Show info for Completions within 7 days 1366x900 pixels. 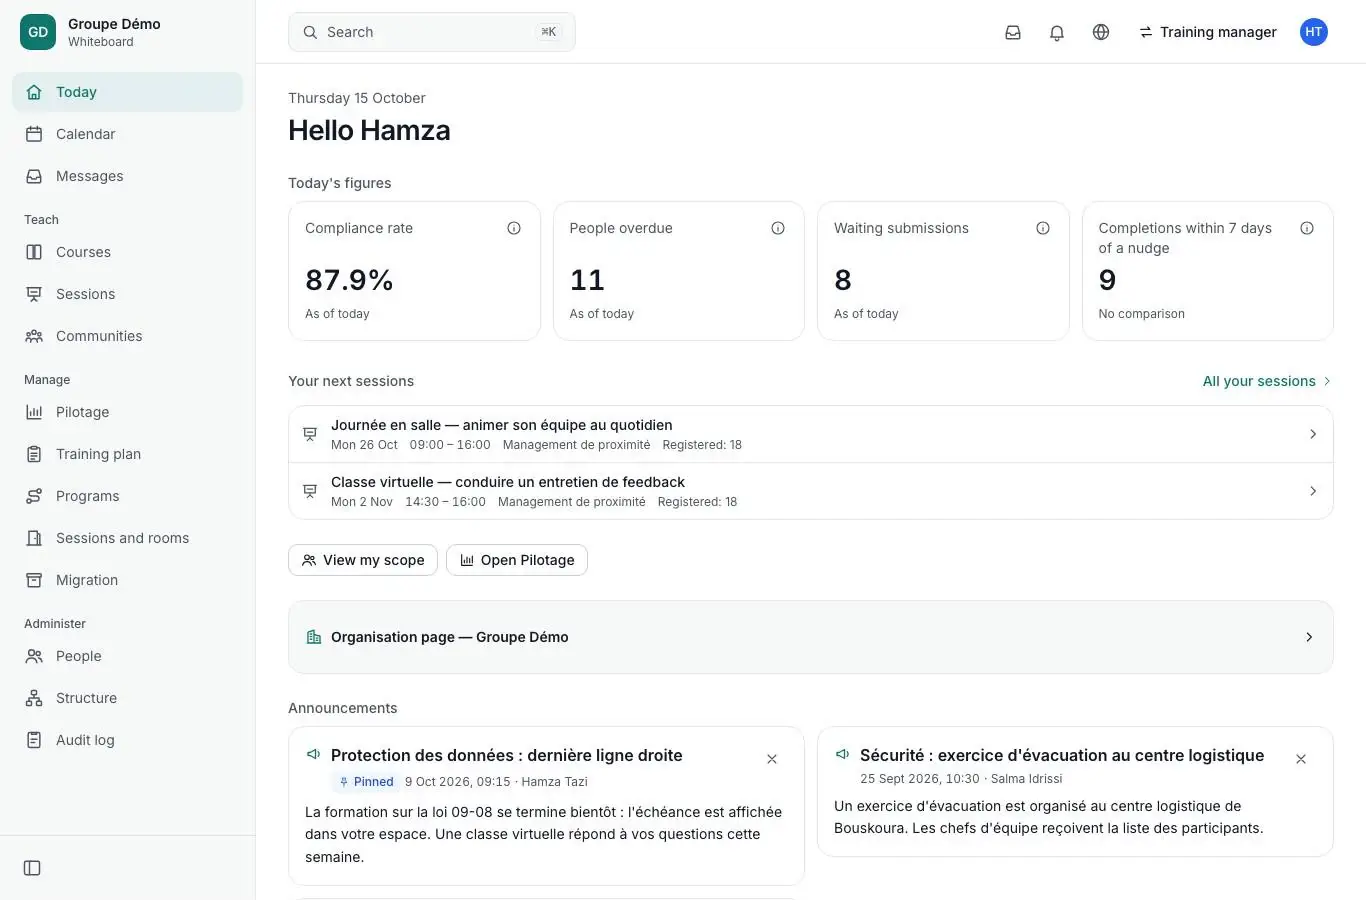pos(1307,228)
